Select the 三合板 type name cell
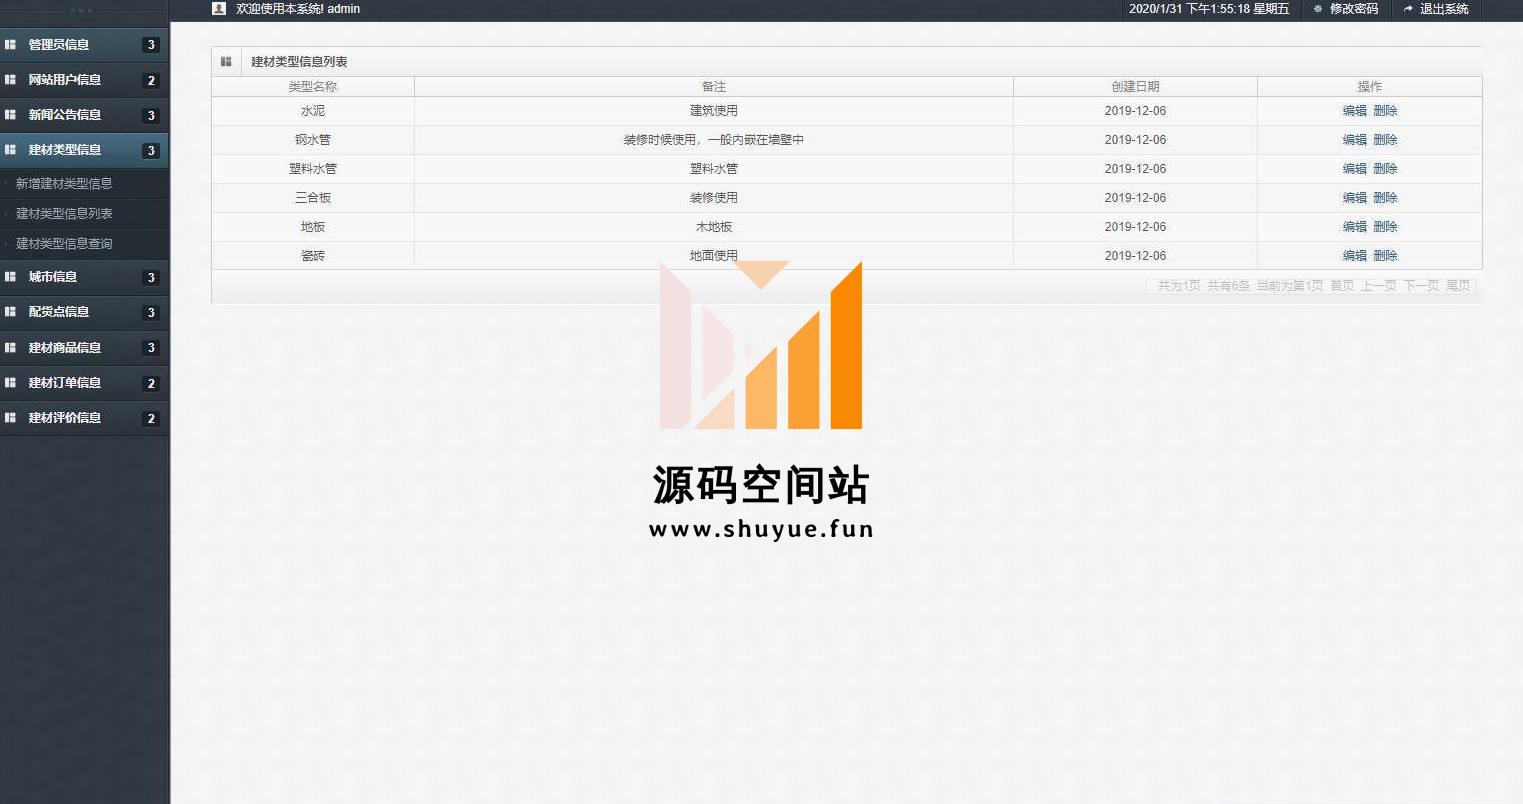This screenshot has height=804, width=1523. coord(313,198)
